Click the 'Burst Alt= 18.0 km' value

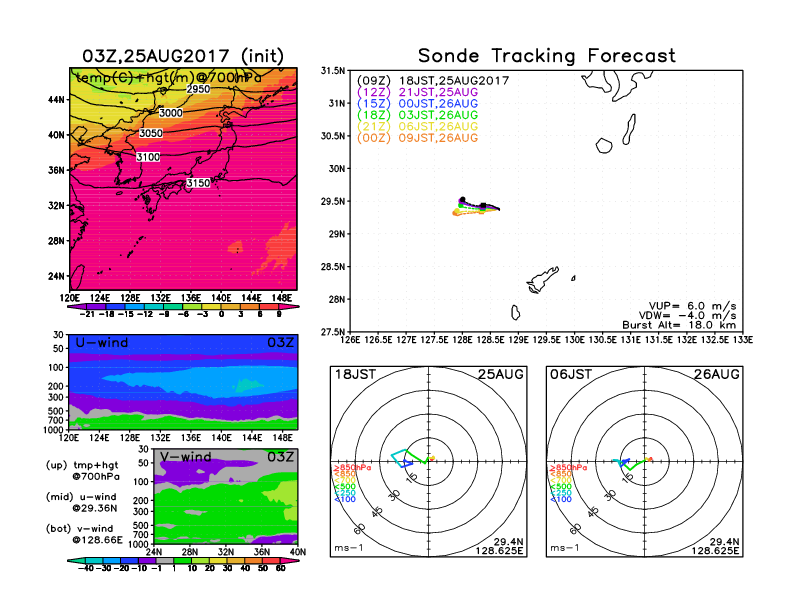pyautogui.click(x=679, y=325)
